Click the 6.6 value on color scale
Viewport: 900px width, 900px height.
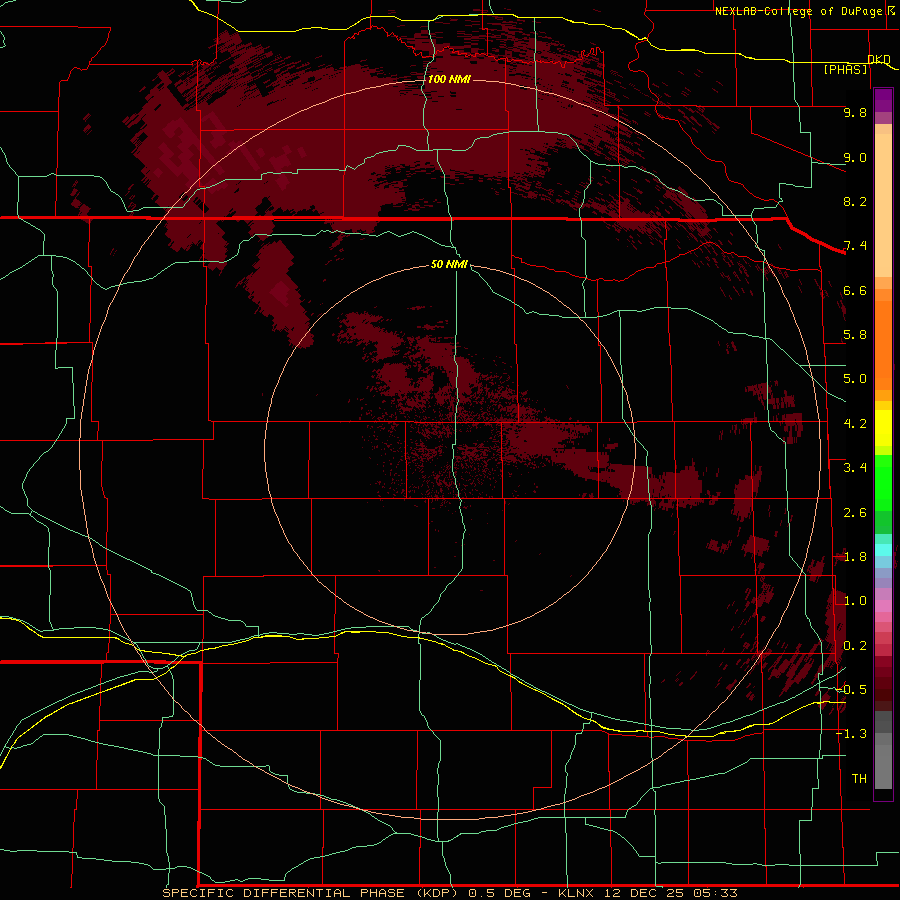pos(855,290)
